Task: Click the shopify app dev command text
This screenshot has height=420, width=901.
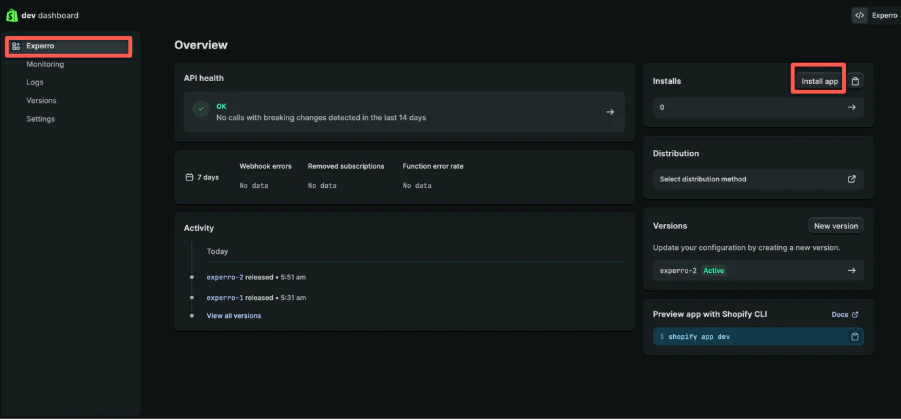Action: (699, 337)
